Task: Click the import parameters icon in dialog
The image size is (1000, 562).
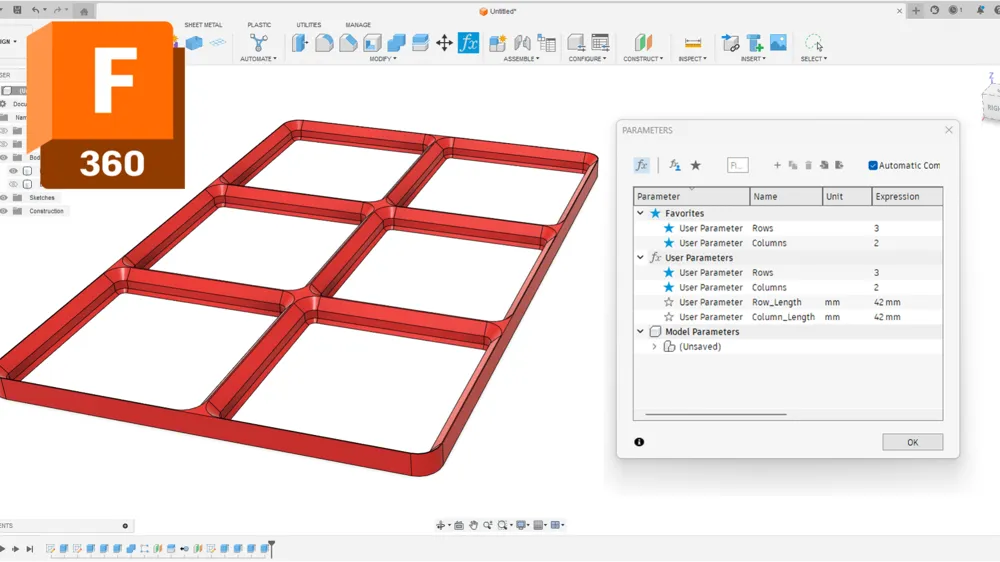Action: click(824, 165)
